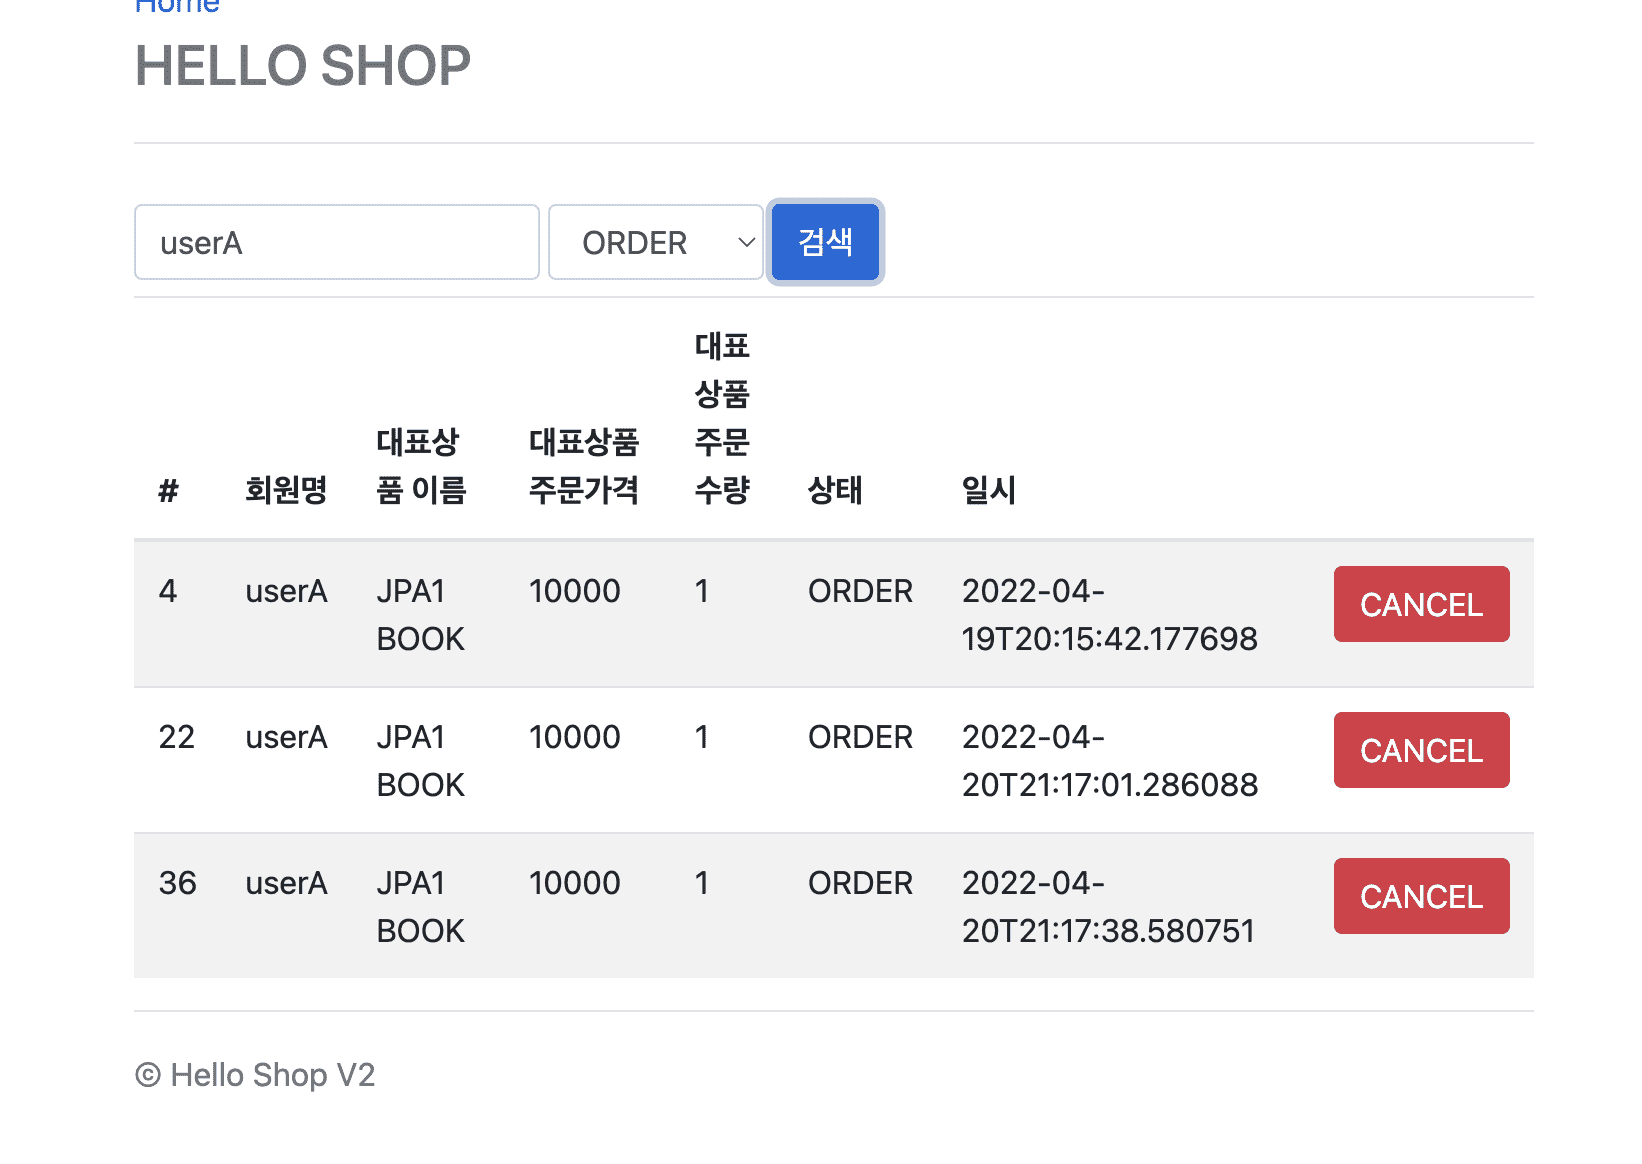Click the 대표상품 이름 column header
This screenshot has width=1642, height=1164.
pyautogui.click(x=421, y=466)
